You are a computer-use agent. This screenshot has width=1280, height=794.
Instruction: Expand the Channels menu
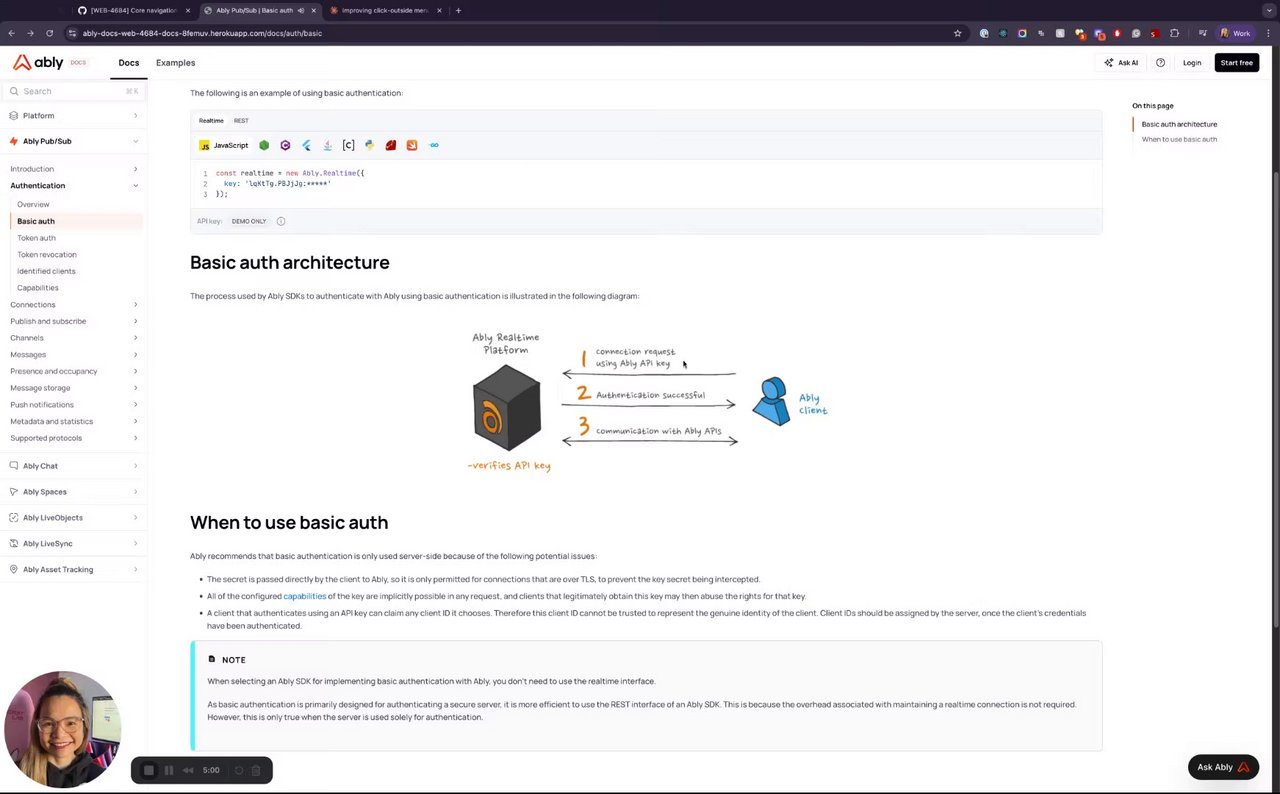(x=74, y=338)
